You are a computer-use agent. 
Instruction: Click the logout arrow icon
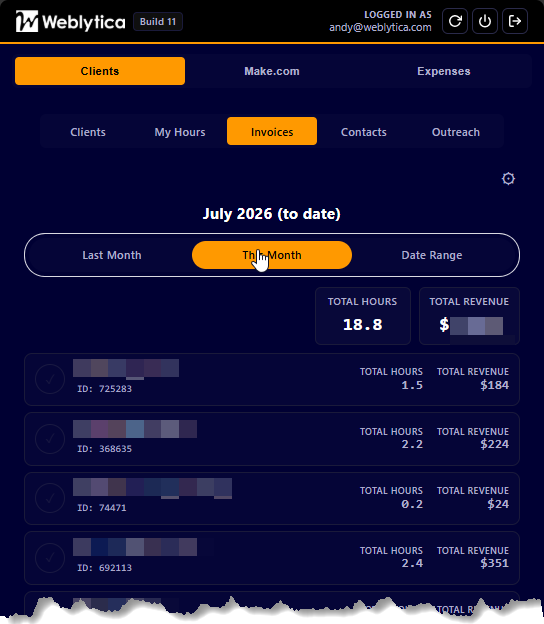click(515, 21)
